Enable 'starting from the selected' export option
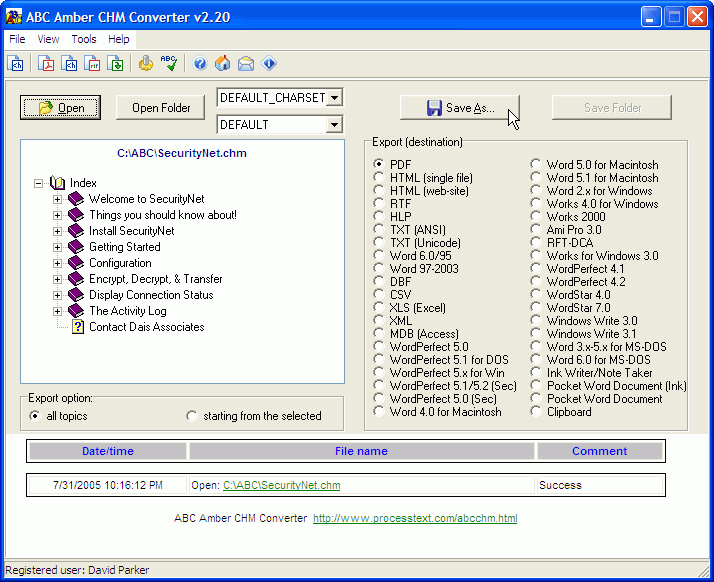 pyautogui.click(x=192, y=416)
